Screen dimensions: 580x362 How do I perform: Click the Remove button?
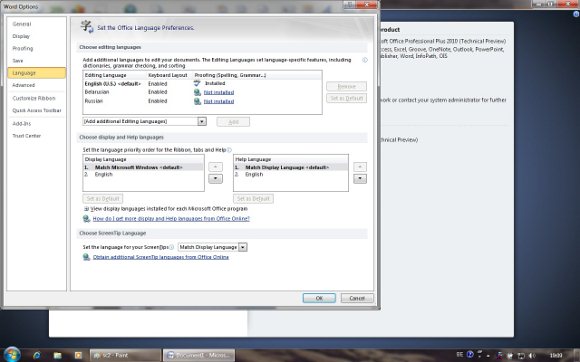click(347, 86)
